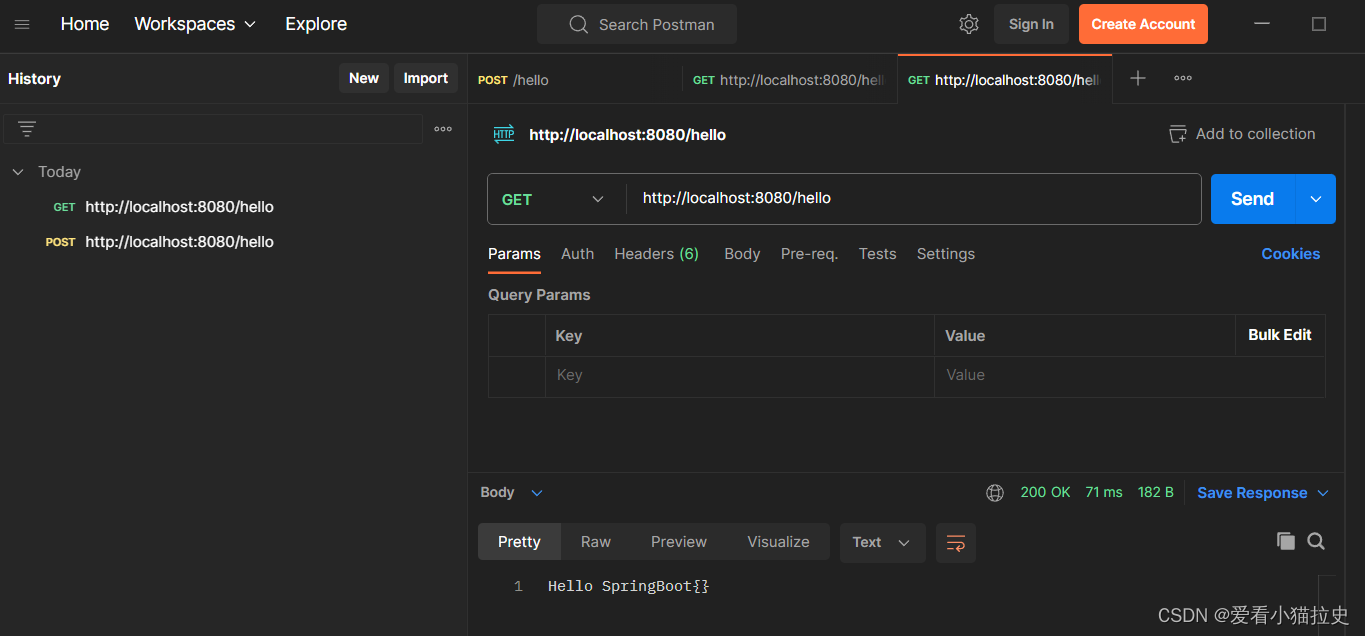Collapse the Today group in History
1365x636 pixels.
pos(17,171)
